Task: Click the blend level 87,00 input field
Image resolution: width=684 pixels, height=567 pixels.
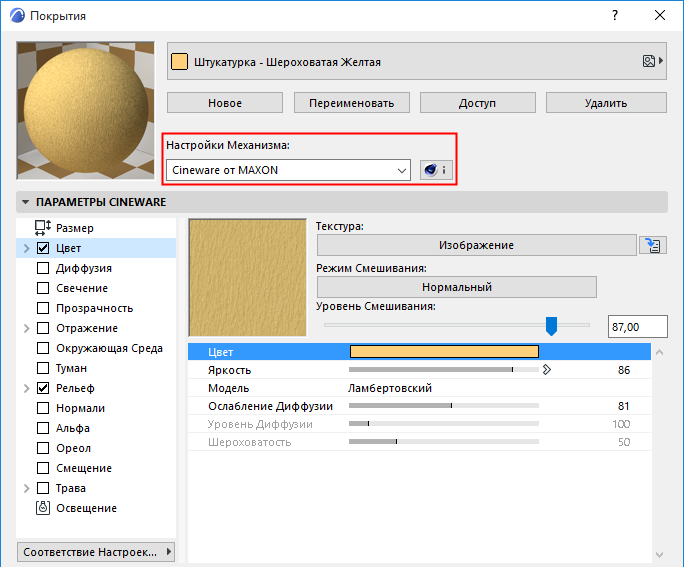Action: pos(638,326)
